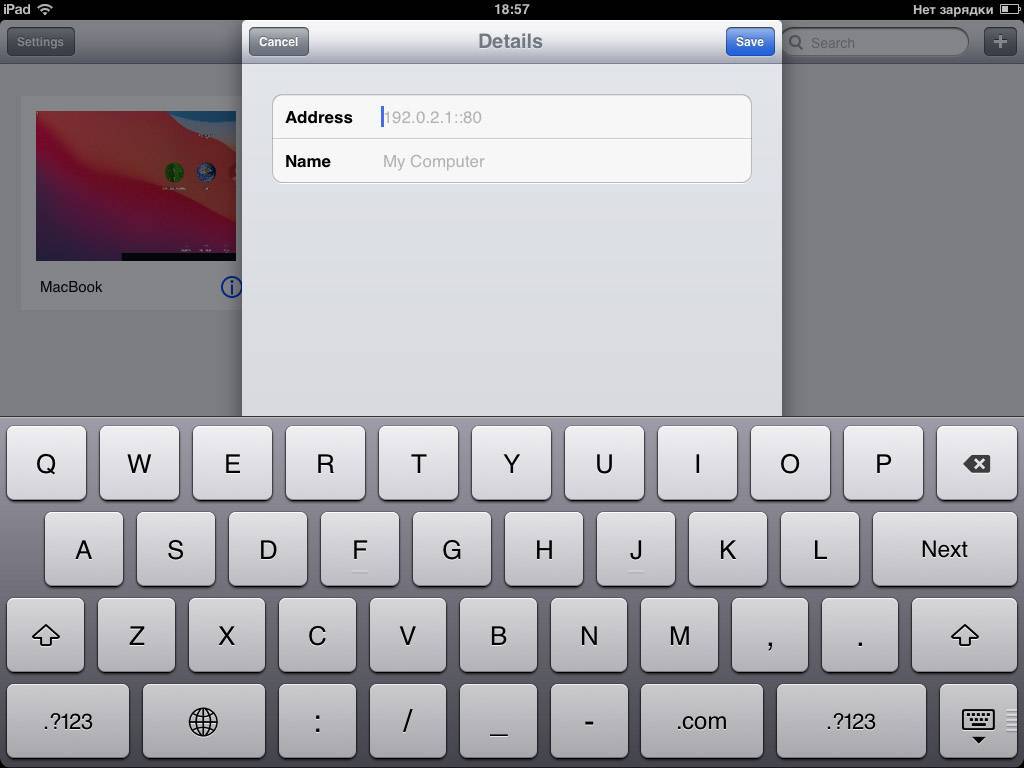1024x768 pixels.
Task: Tap the left .?123 symbols key
Action: click(68, 721)
